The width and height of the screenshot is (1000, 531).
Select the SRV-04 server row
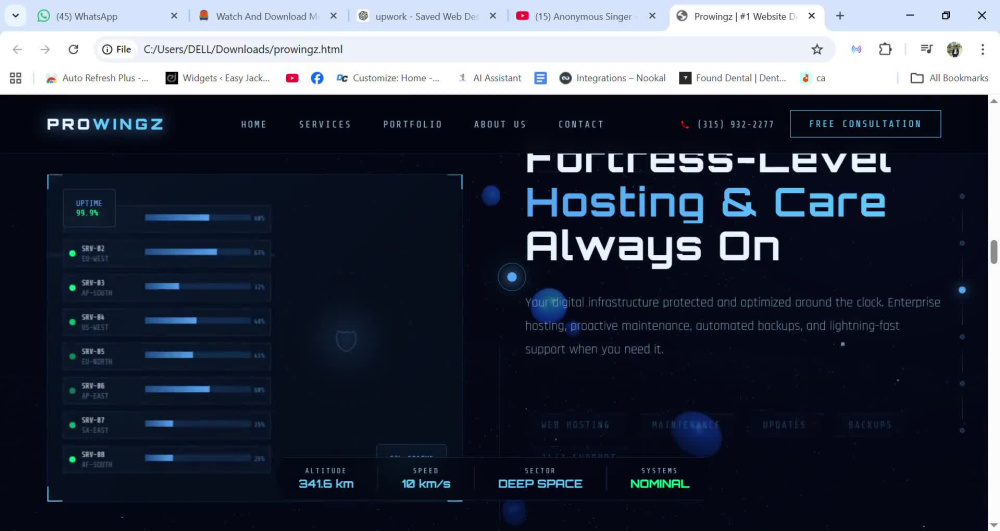167,322
